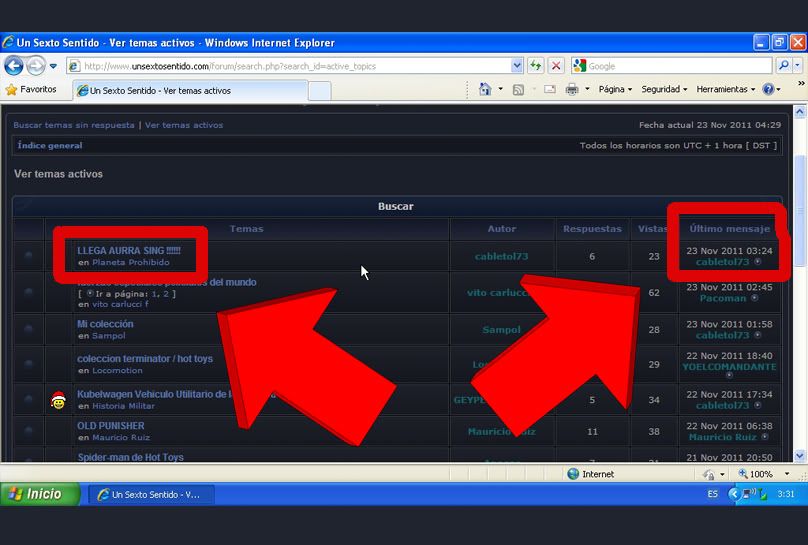Open the Página menu

pyautogui.click(x=615, y=89)
